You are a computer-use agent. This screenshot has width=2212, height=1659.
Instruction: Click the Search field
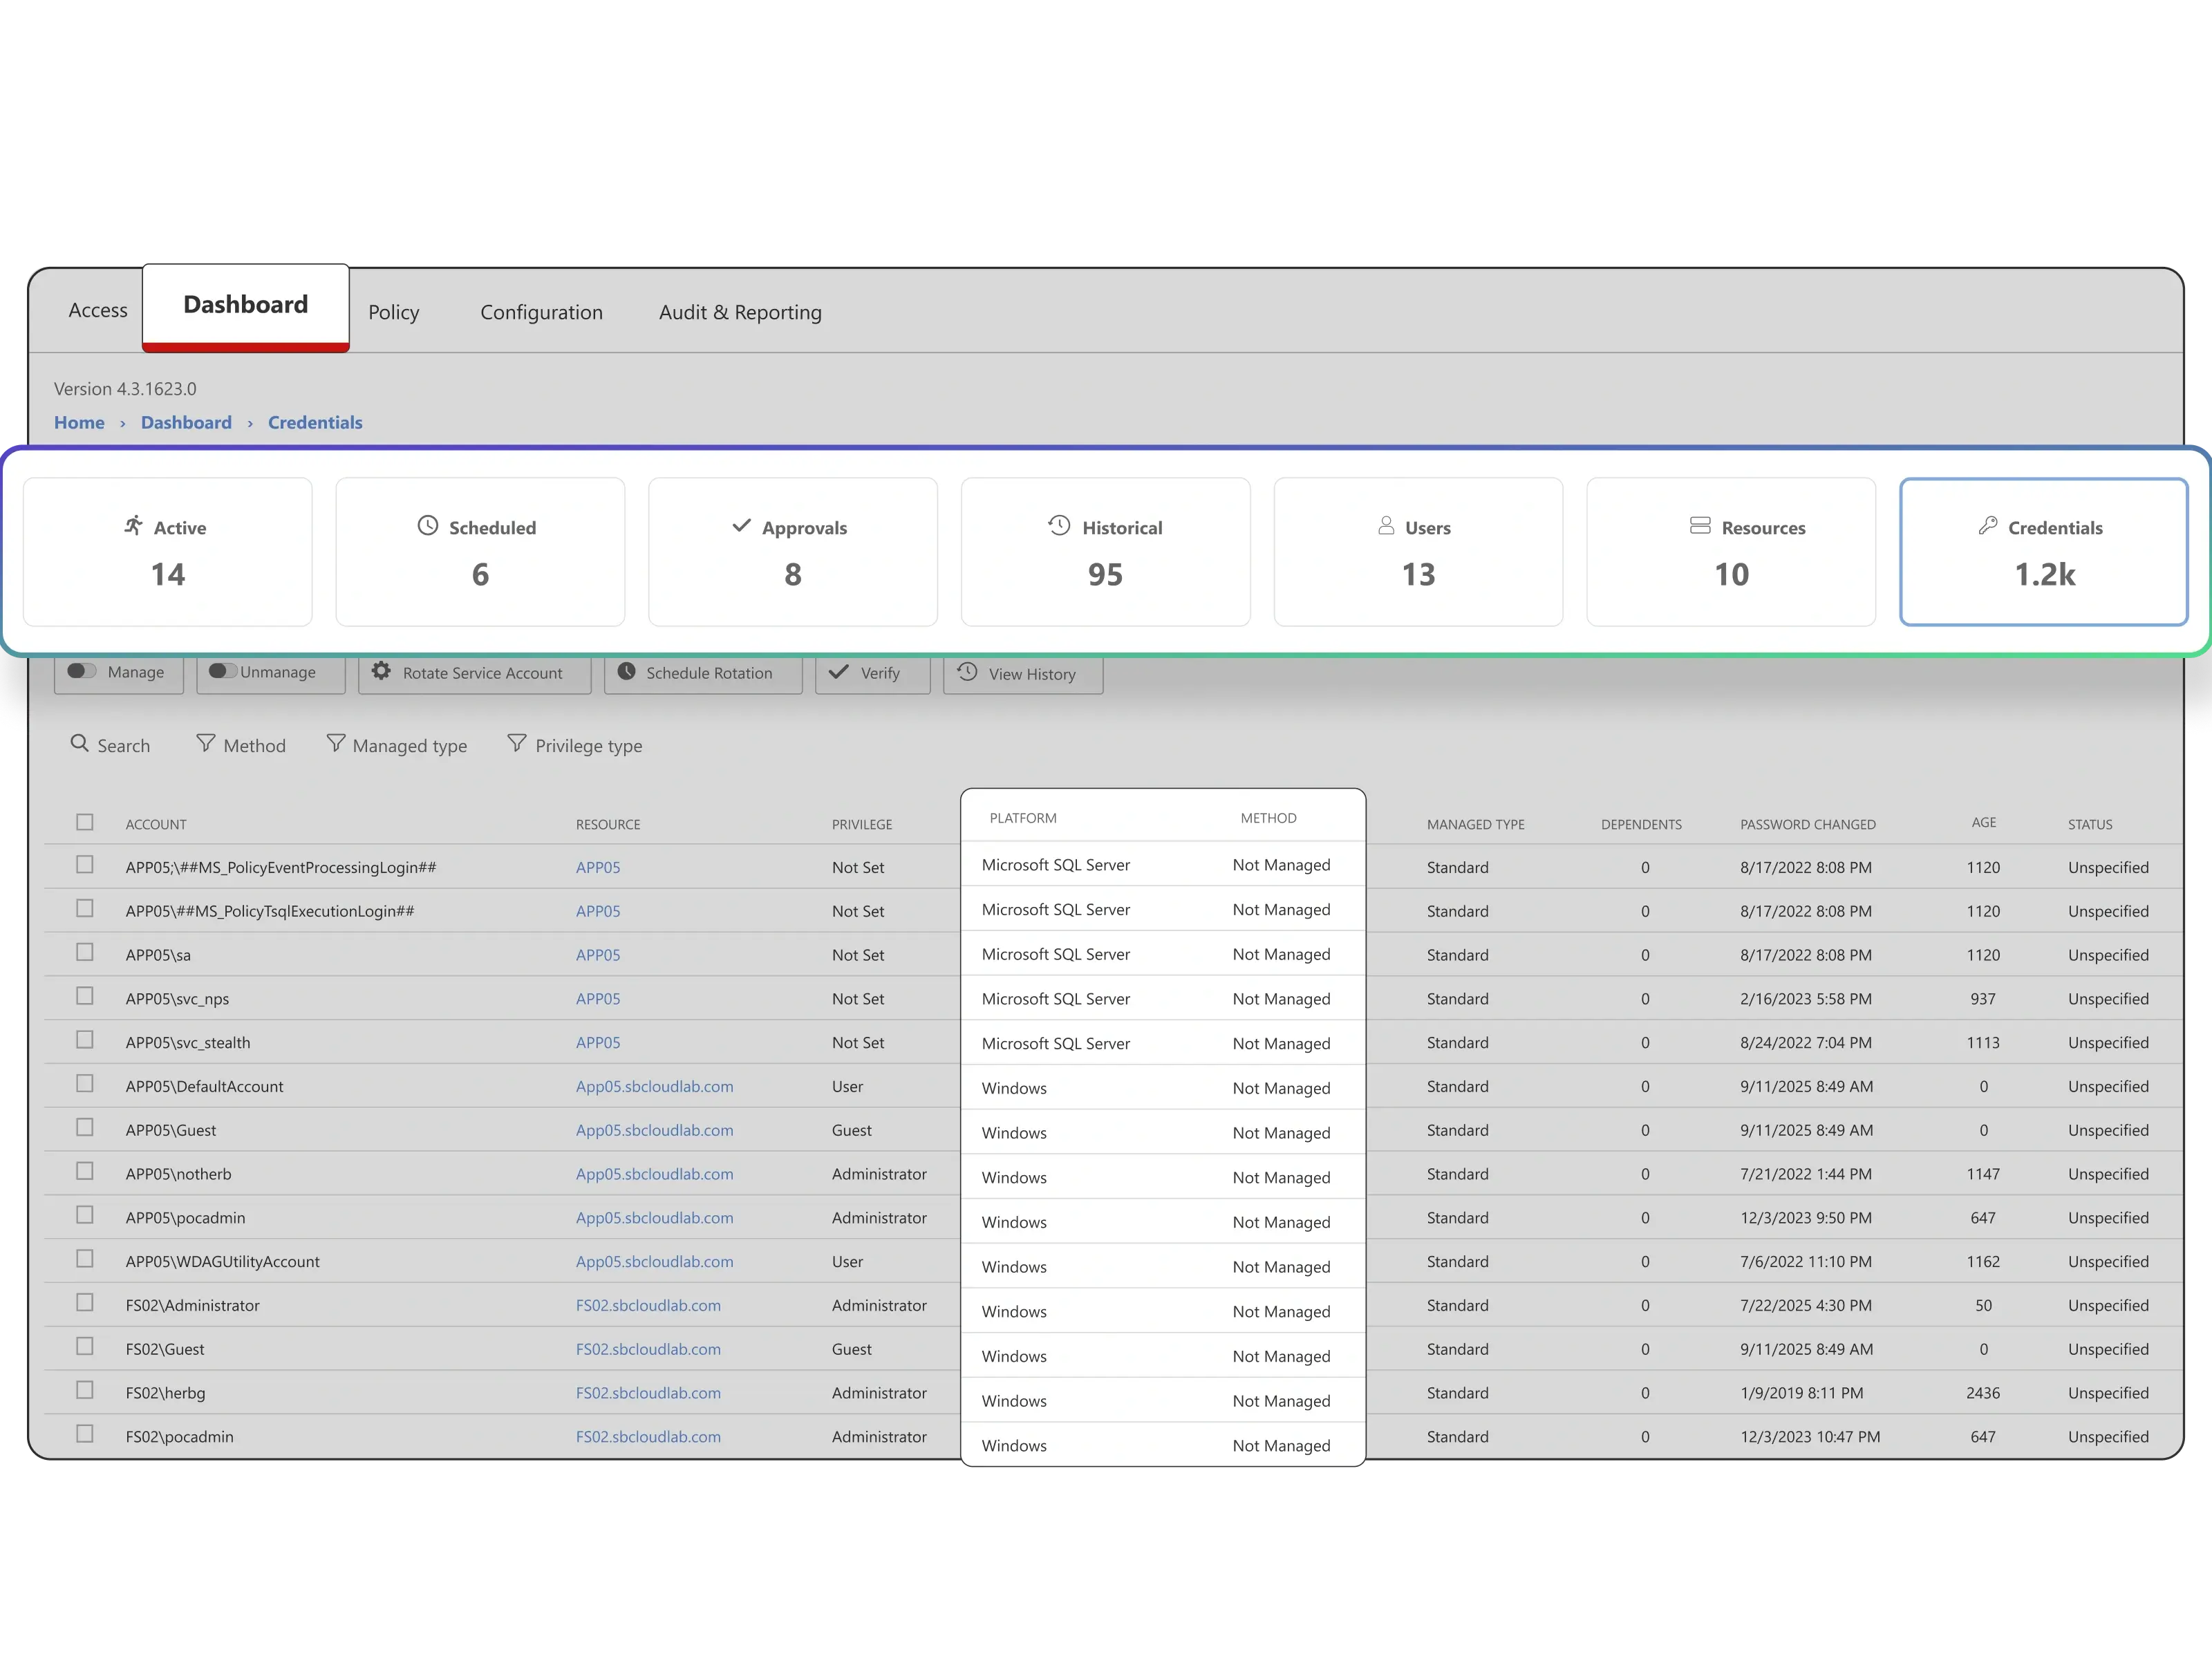[x=111, y=745]
